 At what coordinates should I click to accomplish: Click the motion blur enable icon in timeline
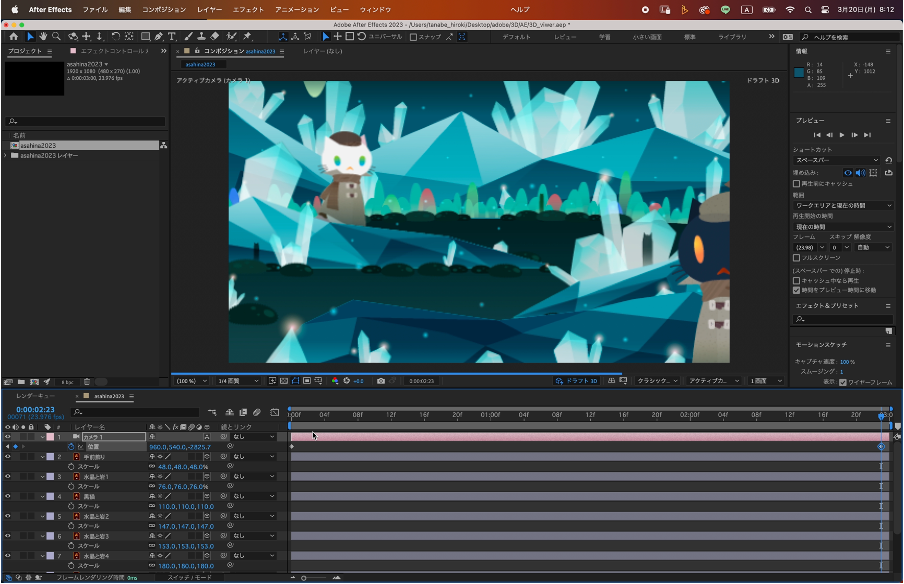pyautogui.click(x=257, y=412)
